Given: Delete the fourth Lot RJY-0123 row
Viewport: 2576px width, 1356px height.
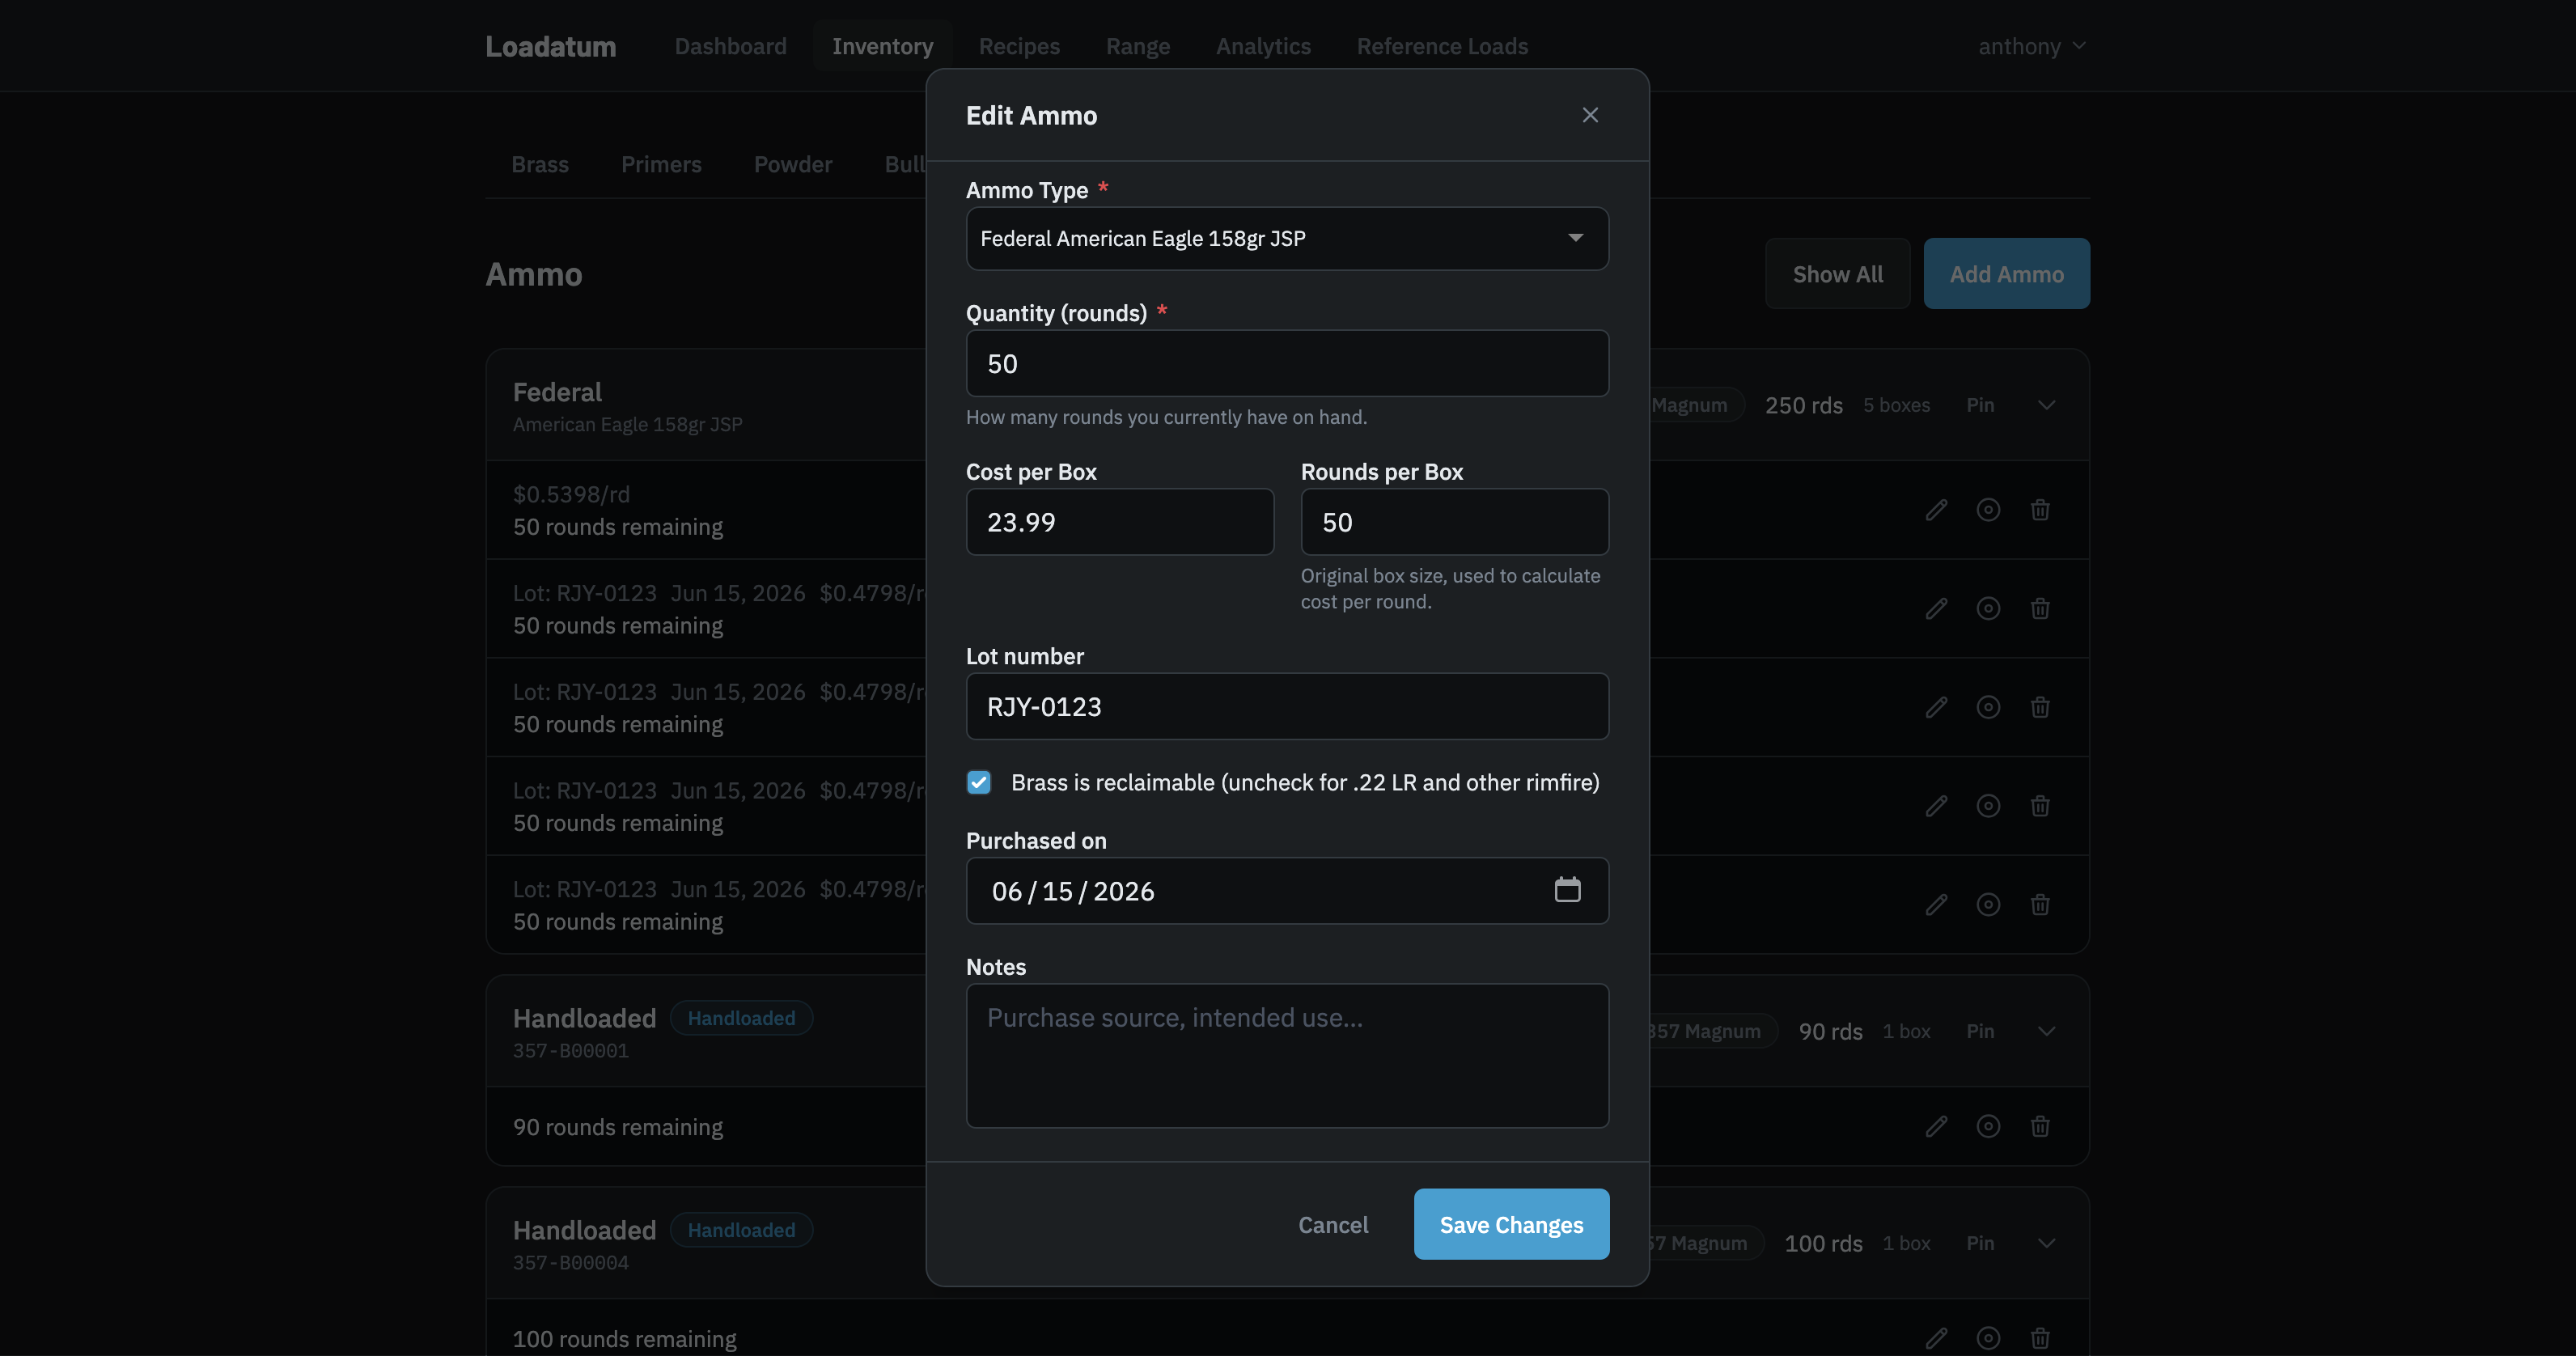Looking at the screenshot, I should 2040,905.
